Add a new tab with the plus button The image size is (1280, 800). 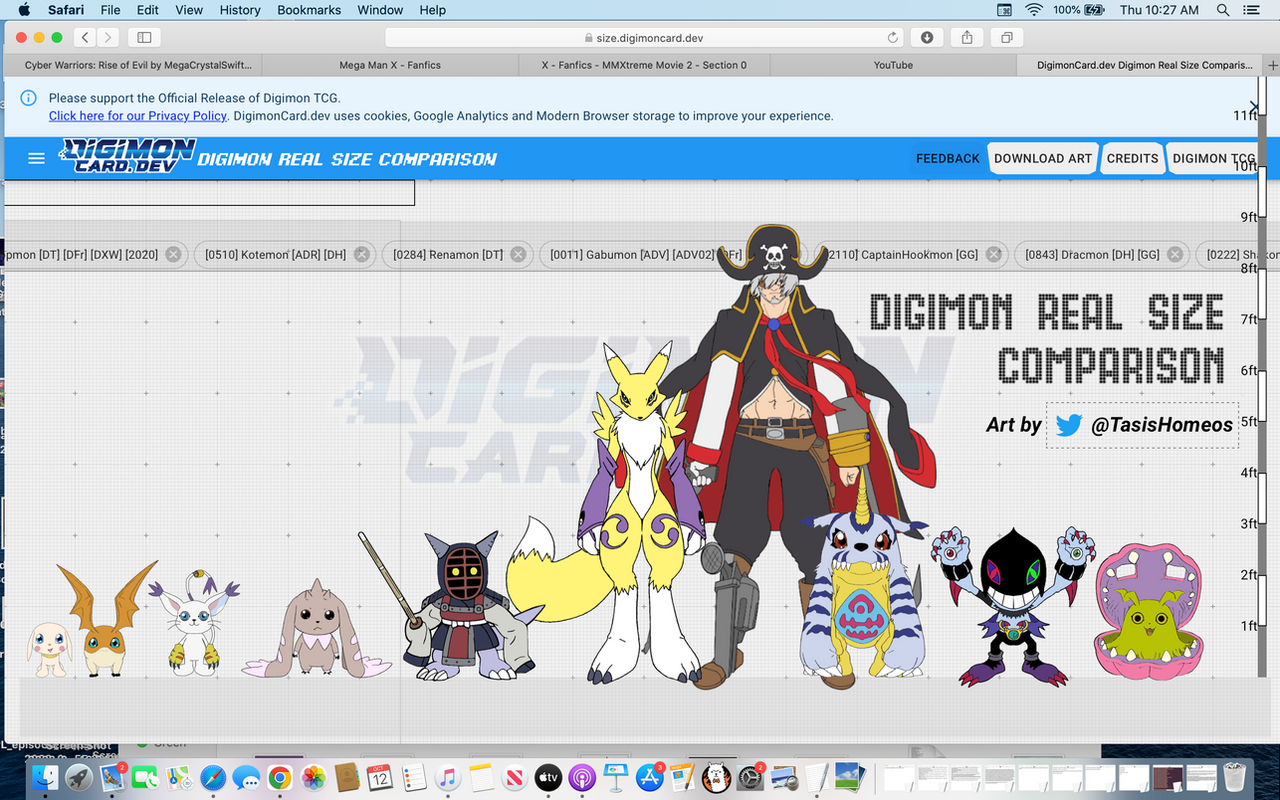tap(1272, 65)
